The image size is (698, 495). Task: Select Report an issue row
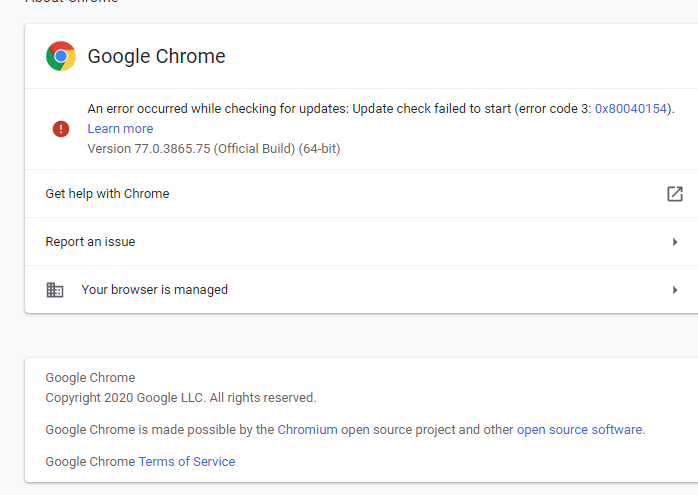coord(361,242)
